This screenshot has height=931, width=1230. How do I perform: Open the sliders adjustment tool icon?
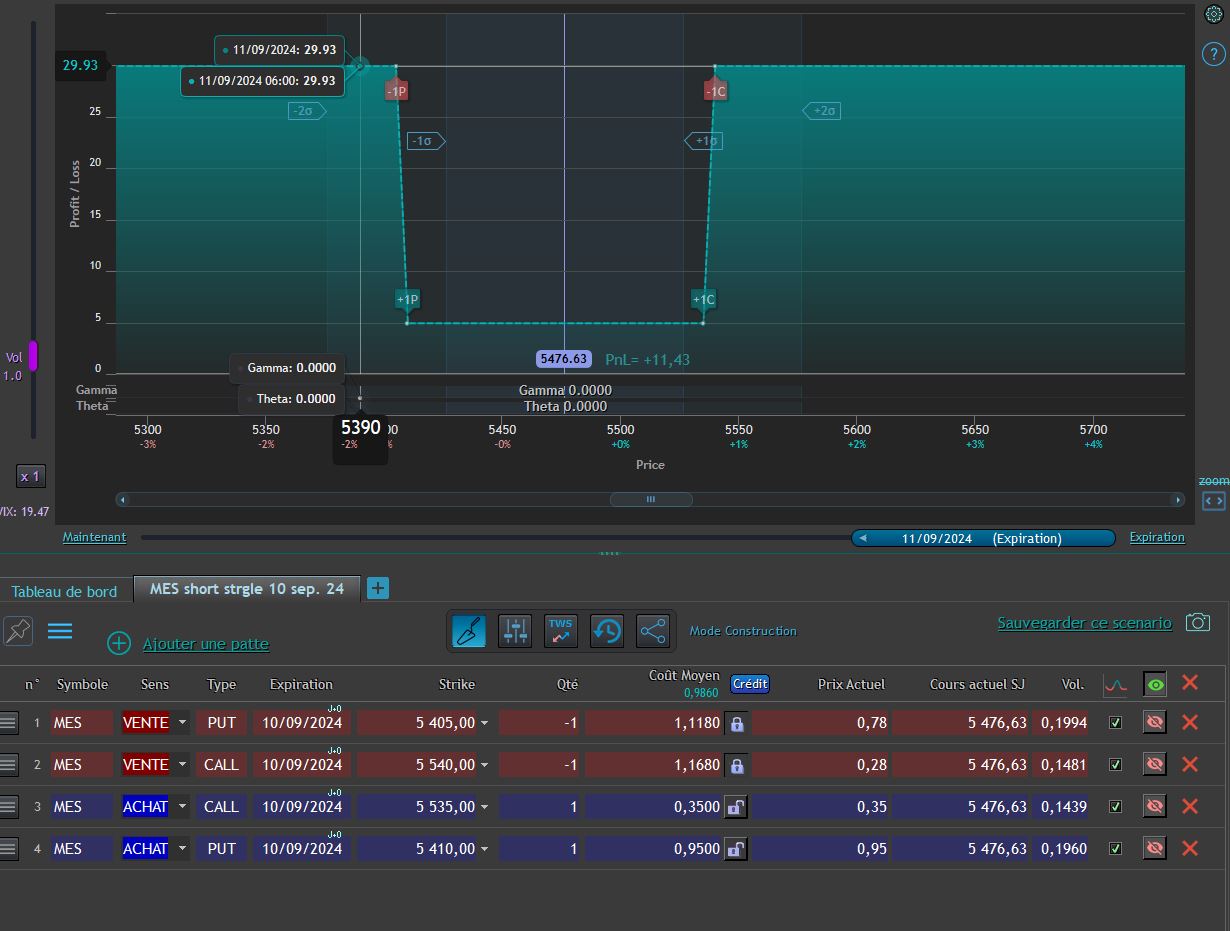[x=515, y=631]
